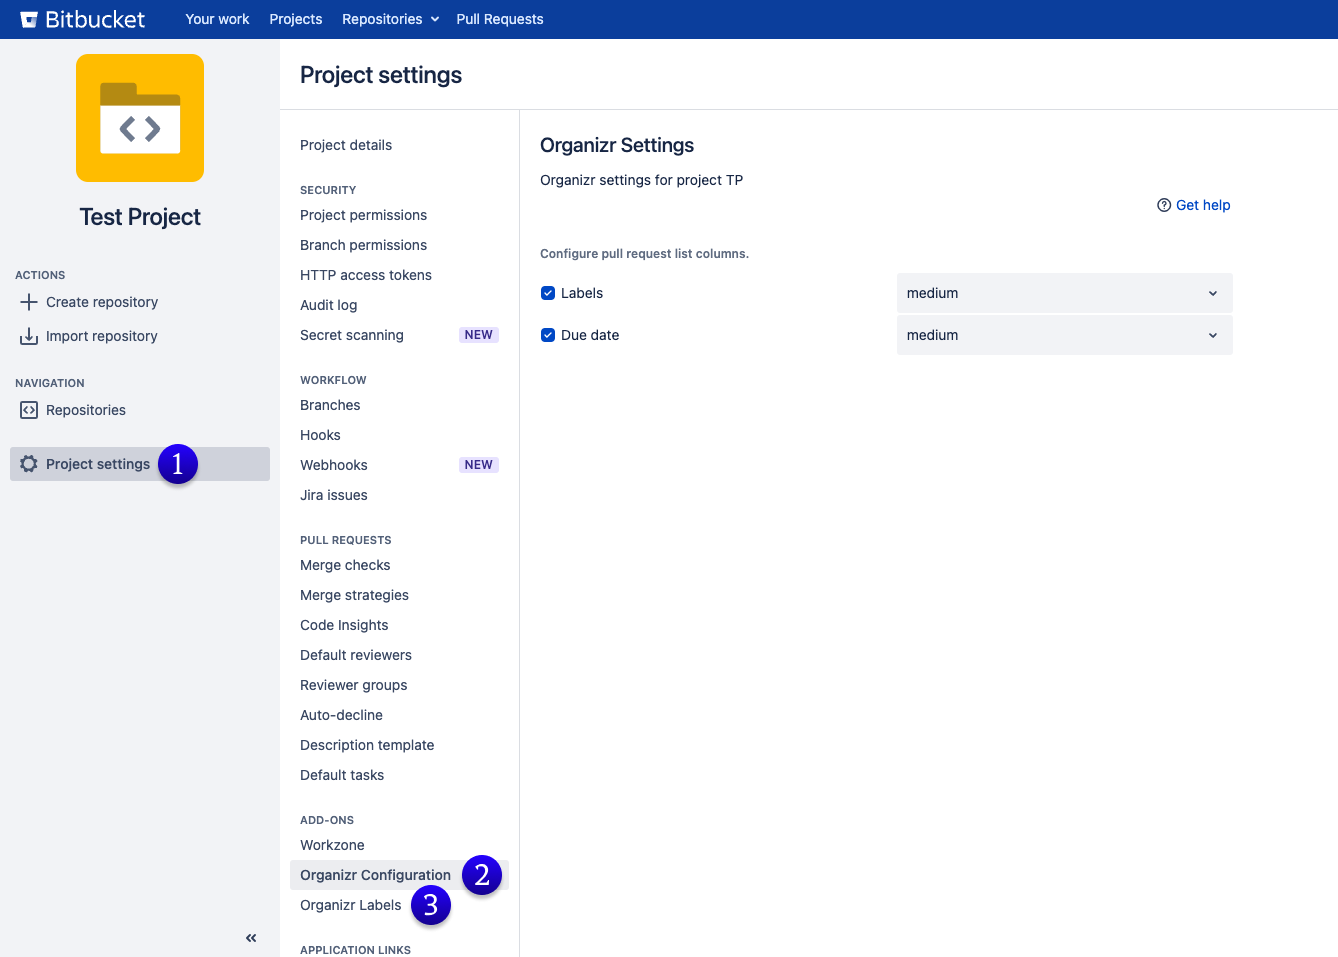Viewport: 1338px width, 957px height.
Task: Open the Repositories dropdown in top navigation
Action: coord(390,19)
